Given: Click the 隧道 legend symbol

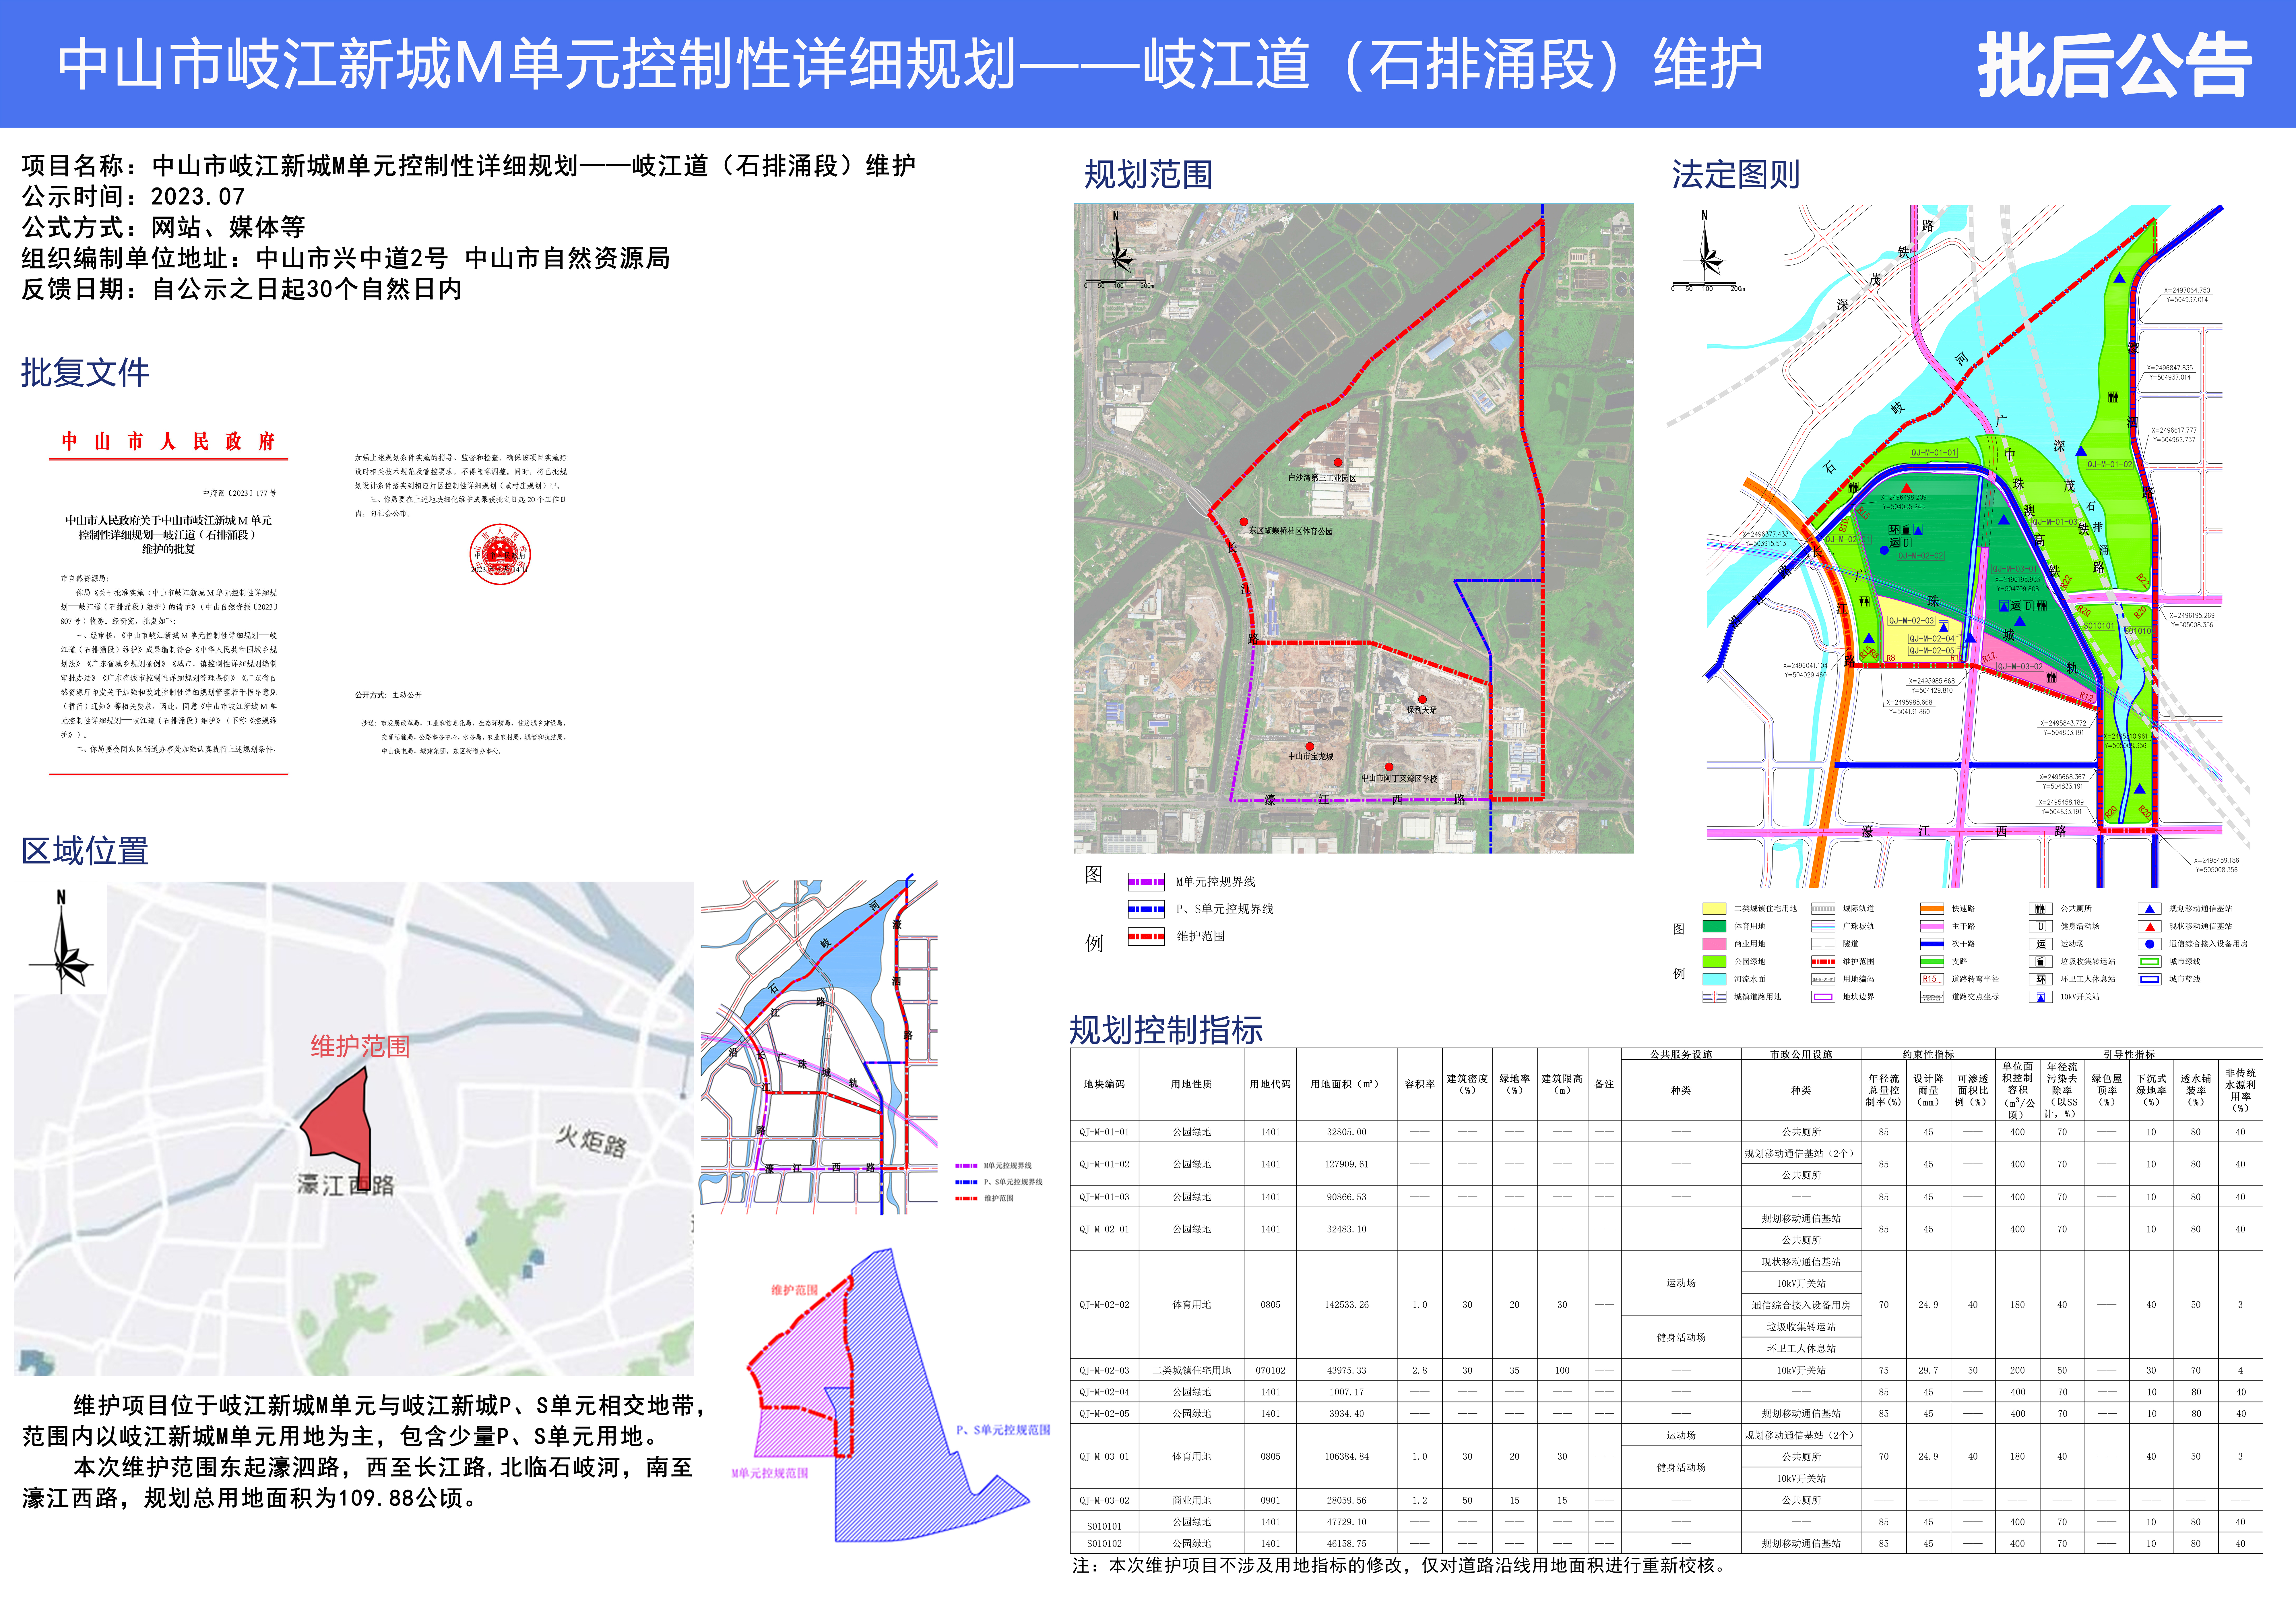Looking at the screenshot, I should click(x=1823, y=944).
